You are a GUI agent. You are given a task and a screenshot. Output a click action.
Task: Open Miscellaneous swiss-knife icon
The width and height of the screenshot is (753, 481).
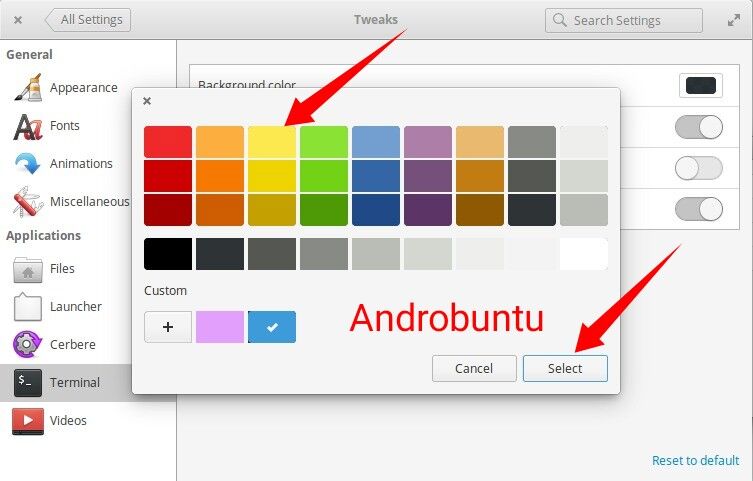click(28, 202)
